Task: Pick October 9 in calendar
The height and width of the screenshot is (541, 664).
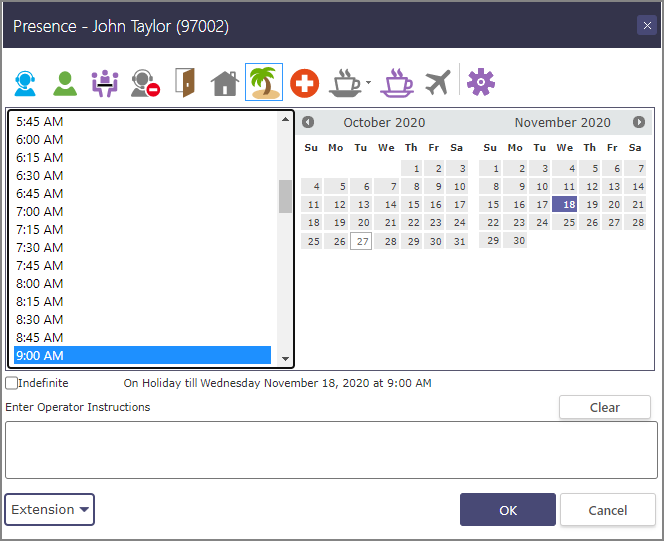Action: coord(434,186)
